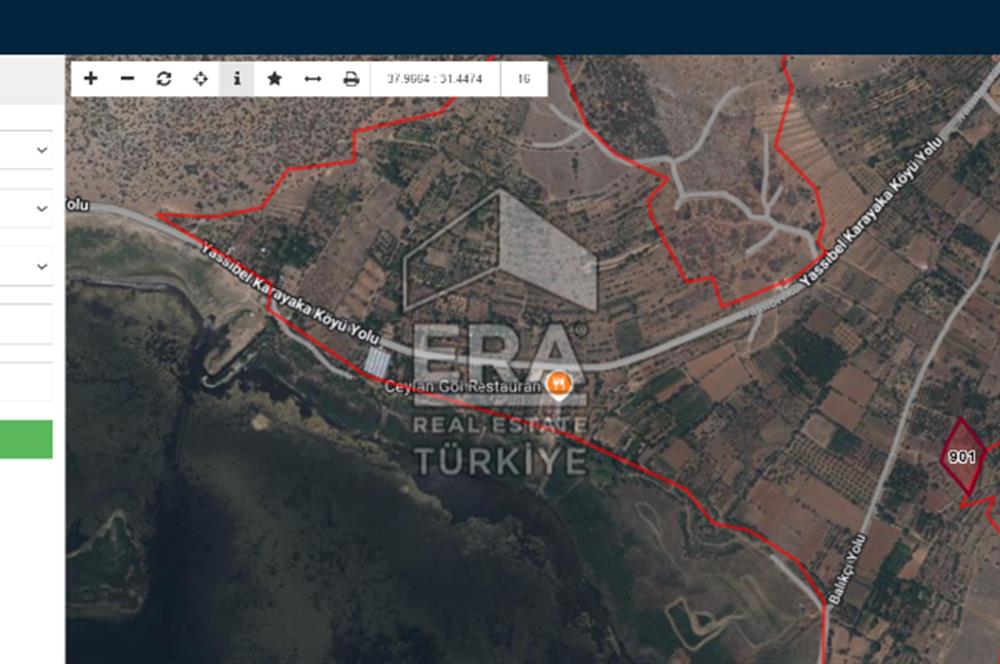Activate the crosshair locate tool
The width and height of the screenshot is (1000, 664).
point(200,79)
